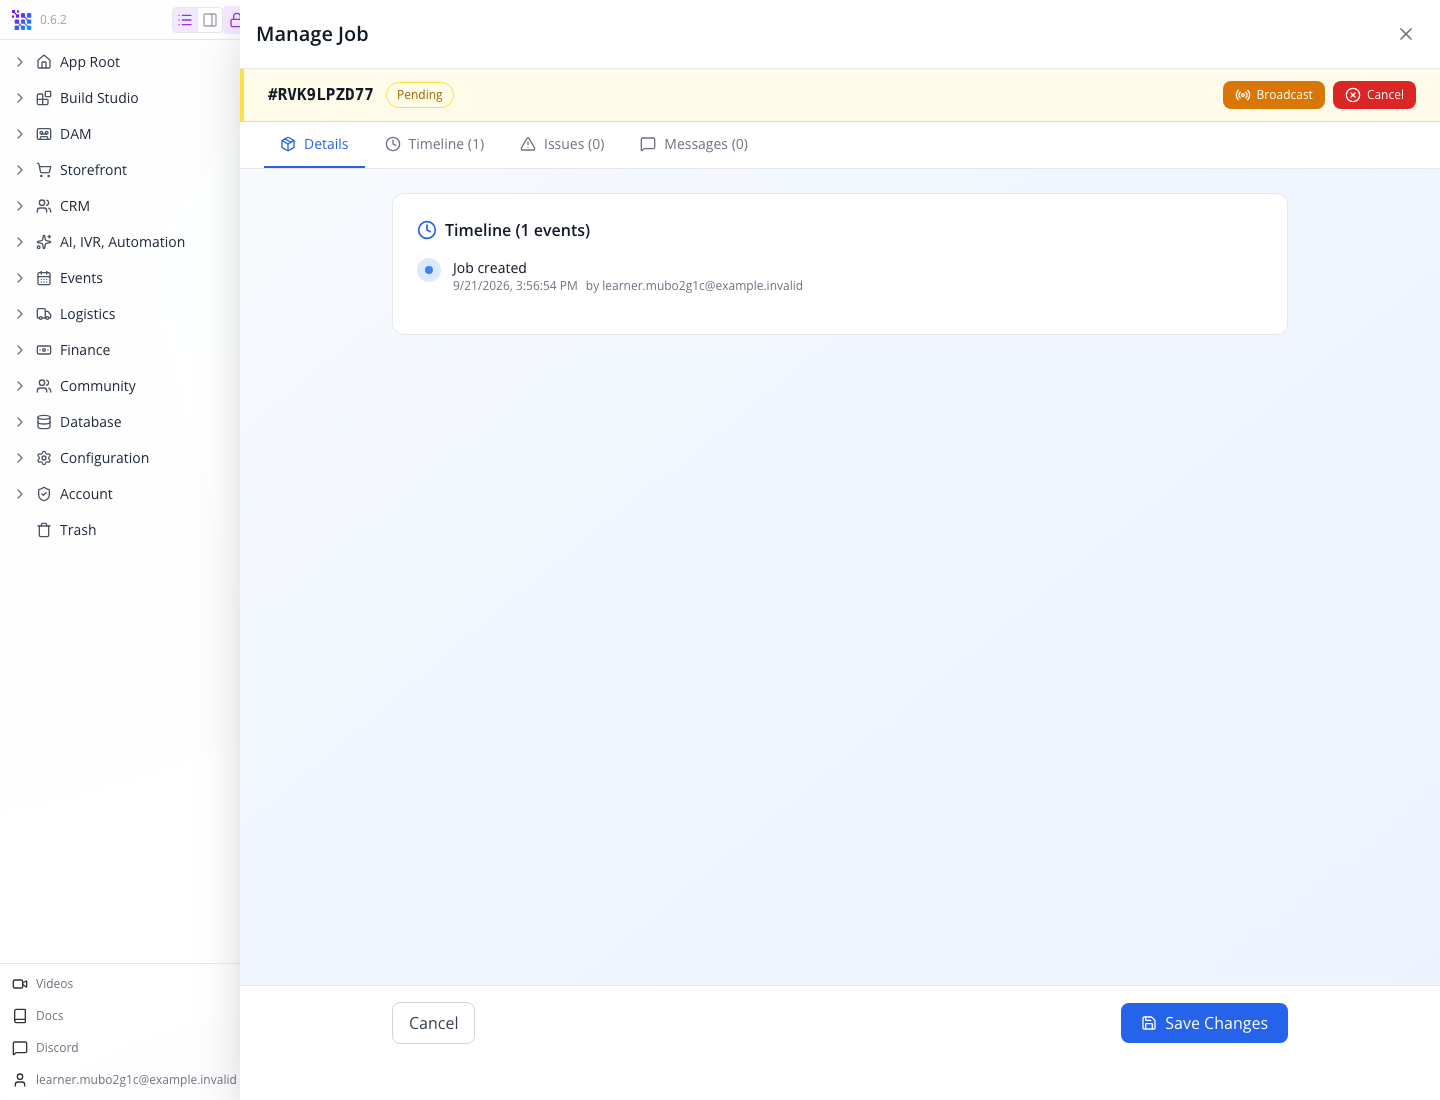Expand the App Root chevron
This screenshot has height=1100, width=1440.
click(x=20, y=62)
